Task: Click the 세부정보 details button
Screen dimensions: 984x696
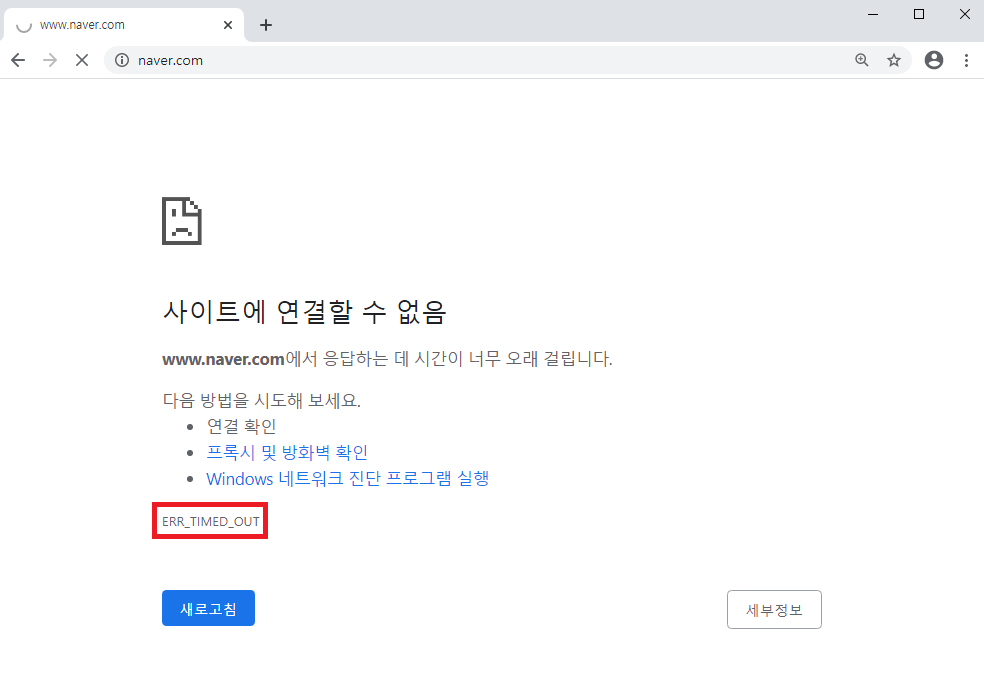Action: 774,609
